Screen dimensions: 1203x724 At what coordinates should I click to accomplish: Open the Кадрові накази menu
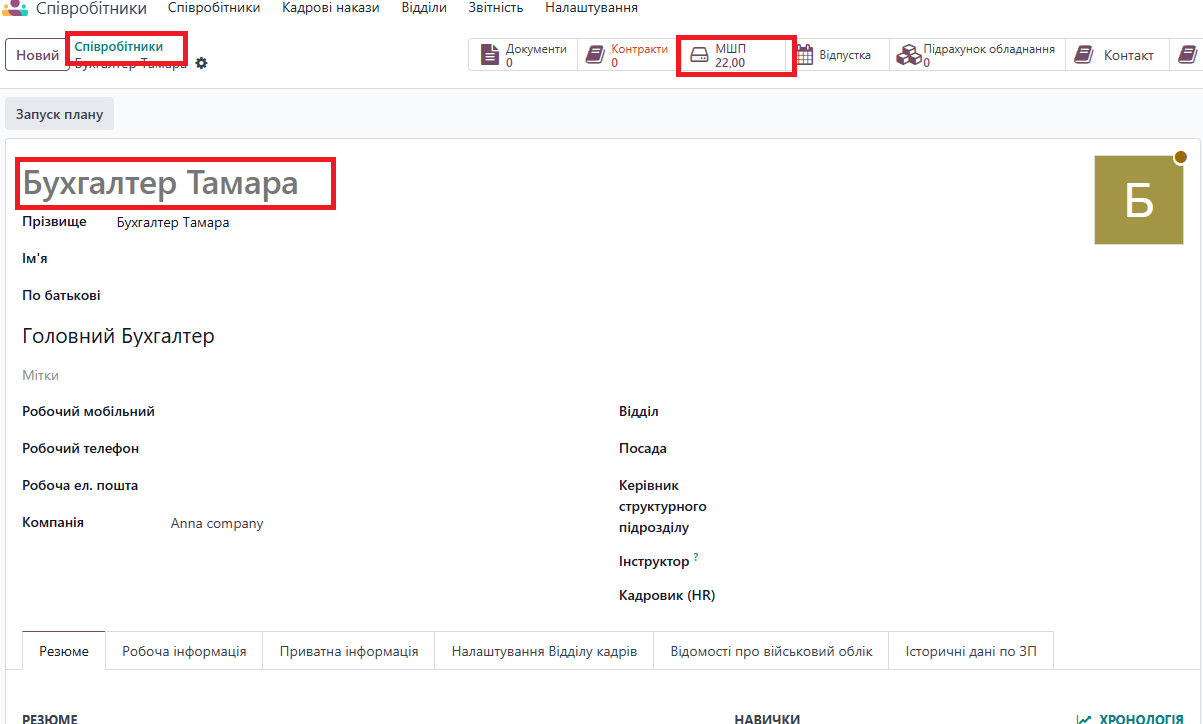pos(330,8)
